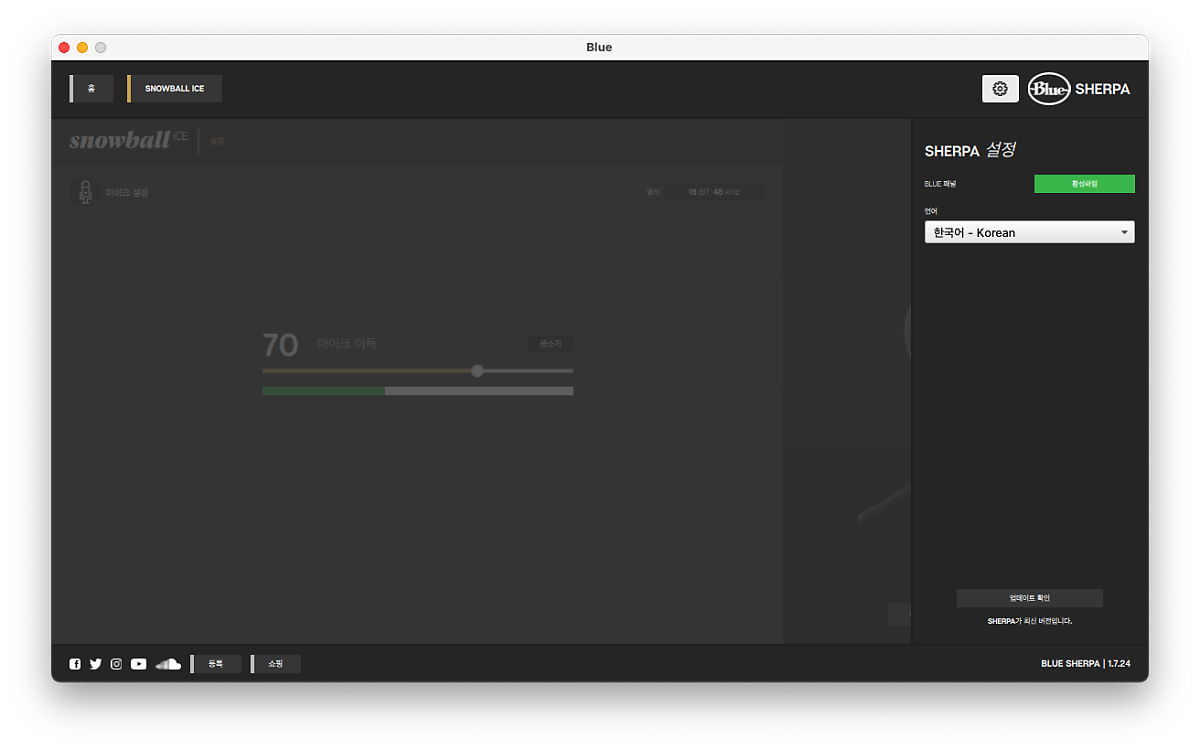Click the 마이크 설정 label
The width and height of the screenshot is (1200, 750).
pyautogui.click(x=127, y=193)
